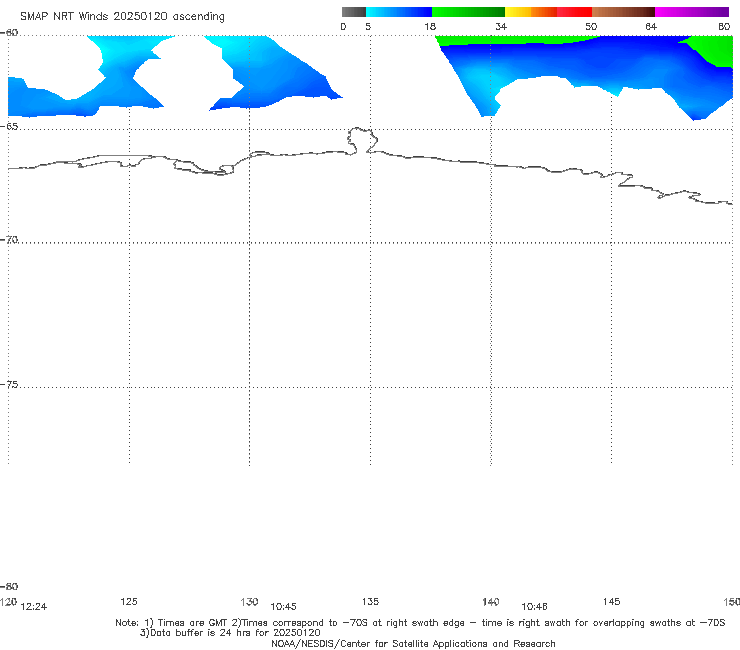The width and height of the screenshot is (740, 650).
Task: Pick the brown segment of the color bar
Action: (623, 12)
